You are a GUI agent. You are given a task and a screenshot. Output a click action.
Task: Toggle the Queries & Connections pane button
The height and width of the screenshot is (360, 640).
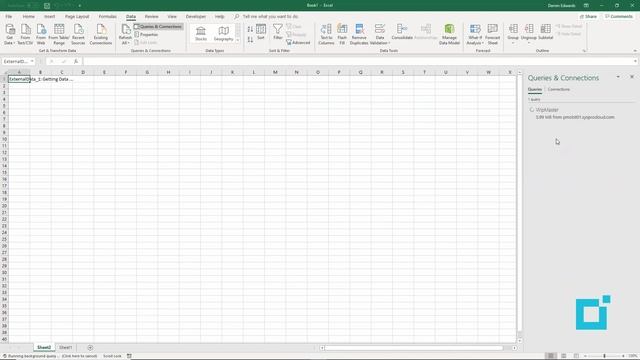point(158,27)
